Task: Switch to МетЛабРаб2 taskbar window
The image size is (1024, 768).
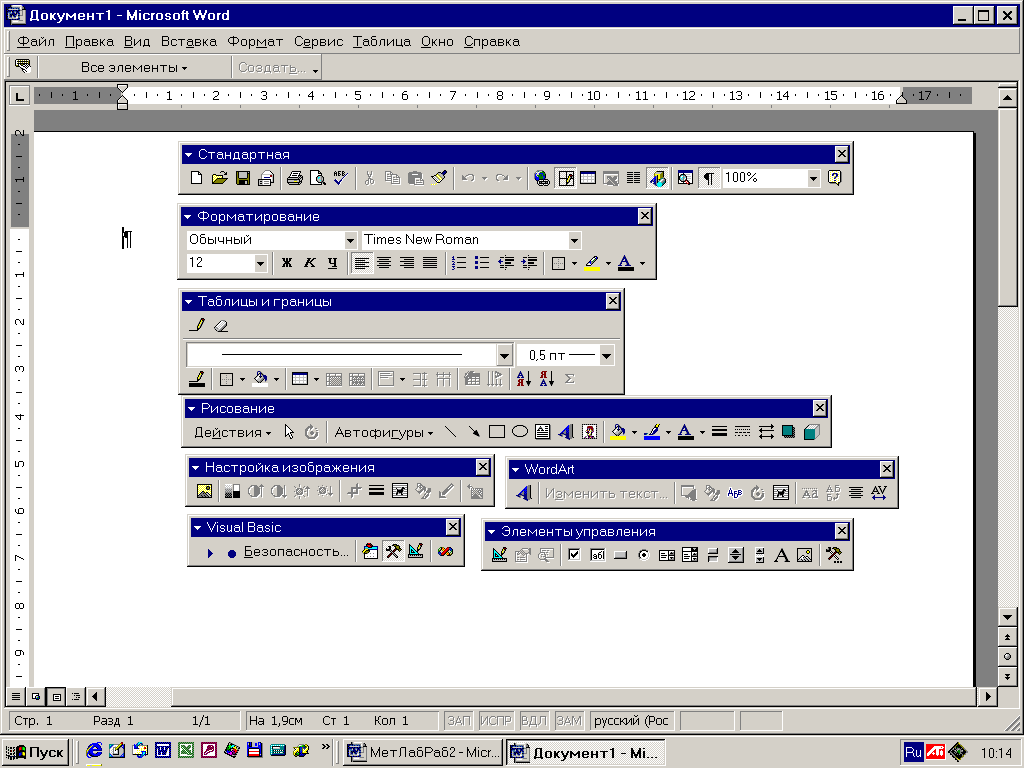Action: (424, 752)
